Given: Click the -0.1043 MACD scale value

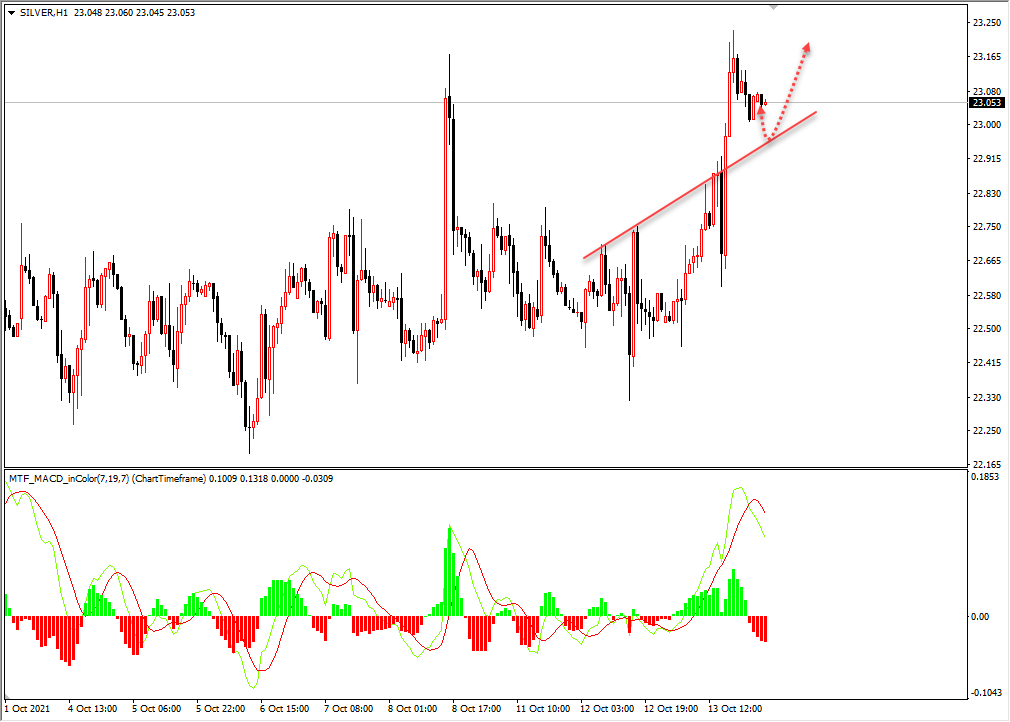Looking at the screenshot, I should coord(986,692).
